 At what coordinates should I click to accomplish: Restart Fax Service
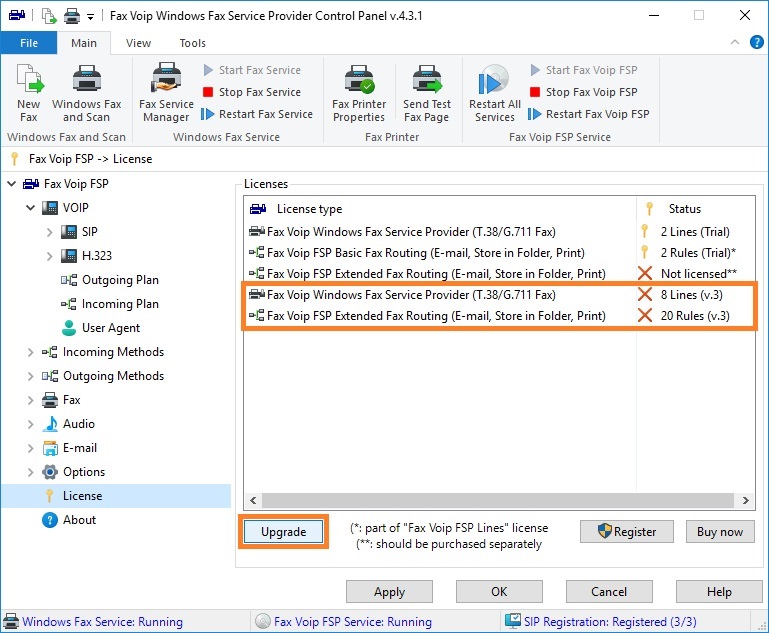click(257, 114)
